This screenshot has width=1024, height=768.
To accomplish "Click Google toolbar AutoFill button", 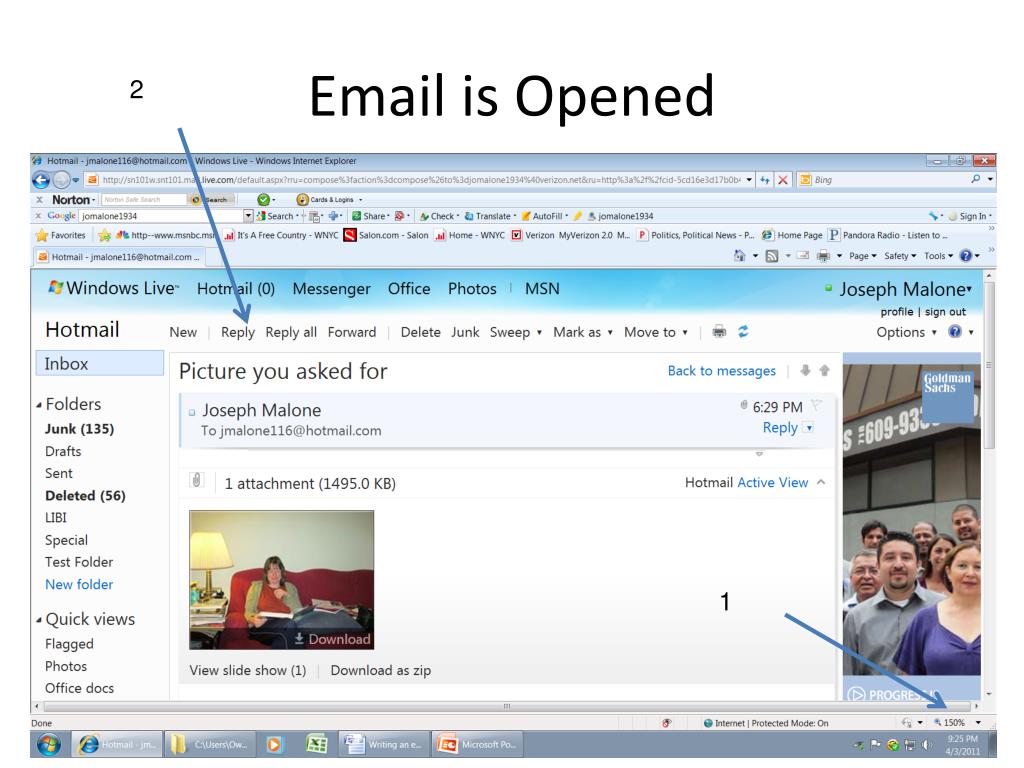I will (542, 216).
